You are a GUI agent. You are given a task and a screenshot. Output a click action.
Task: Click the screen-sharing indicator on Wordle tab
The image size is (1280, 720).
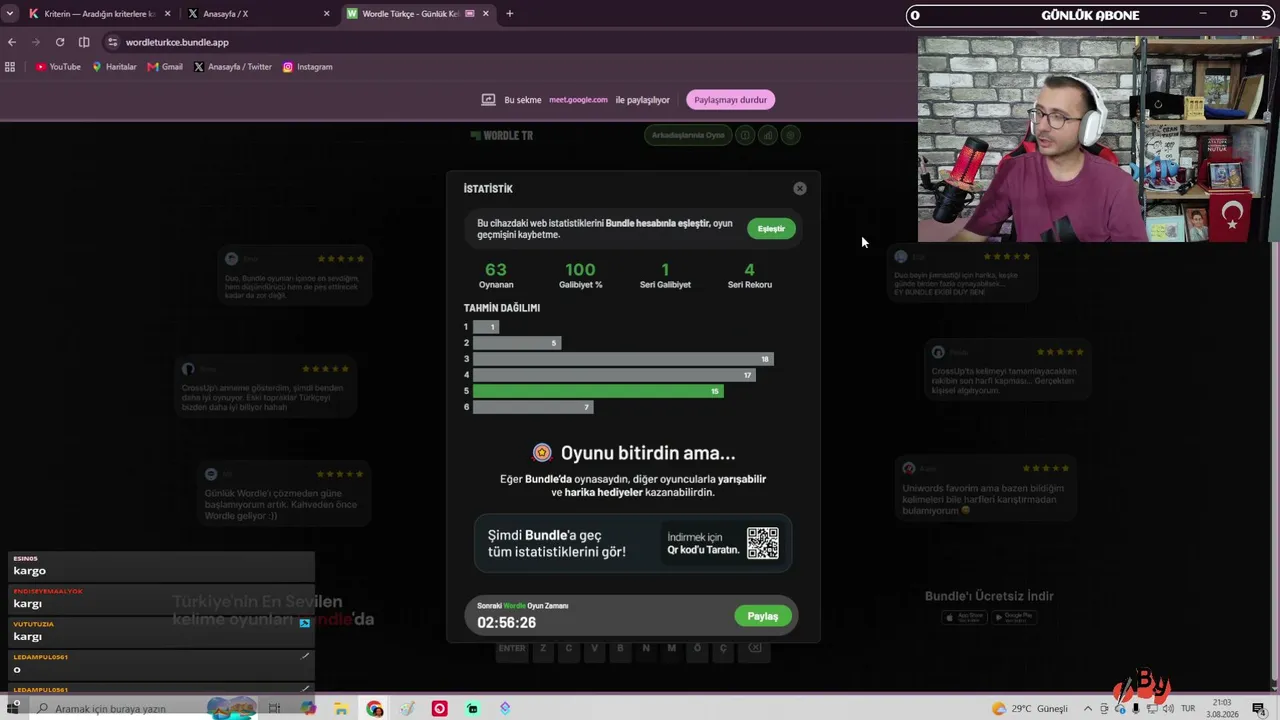469,14
